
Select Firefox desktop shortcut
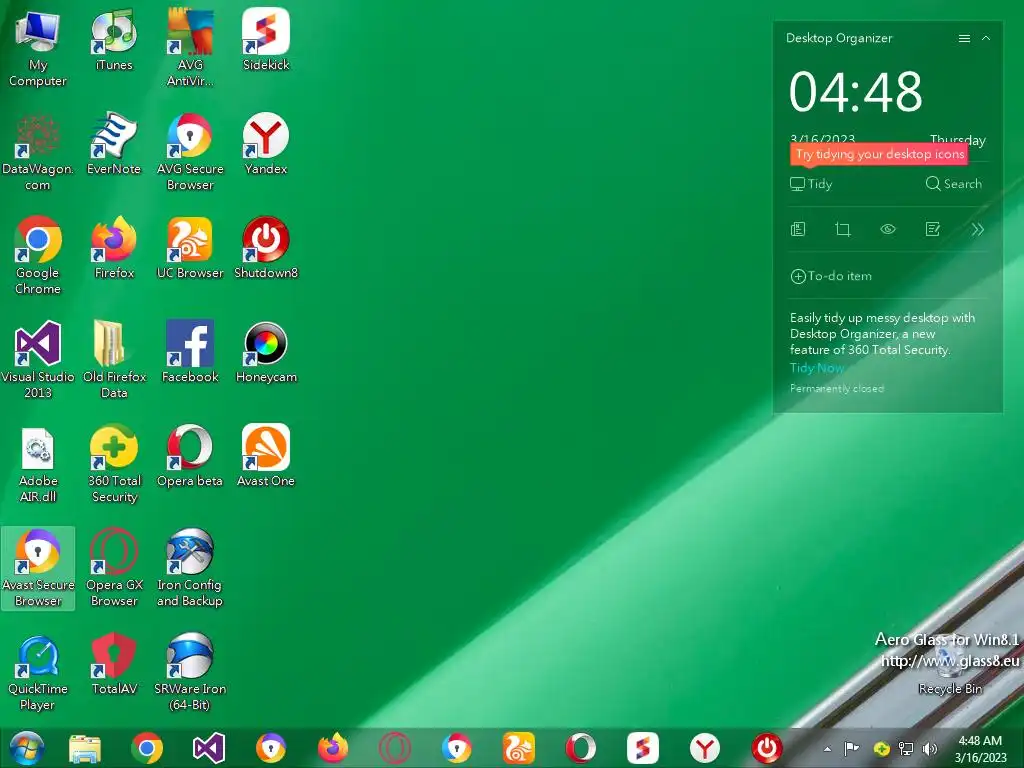[x=114, y=248]
